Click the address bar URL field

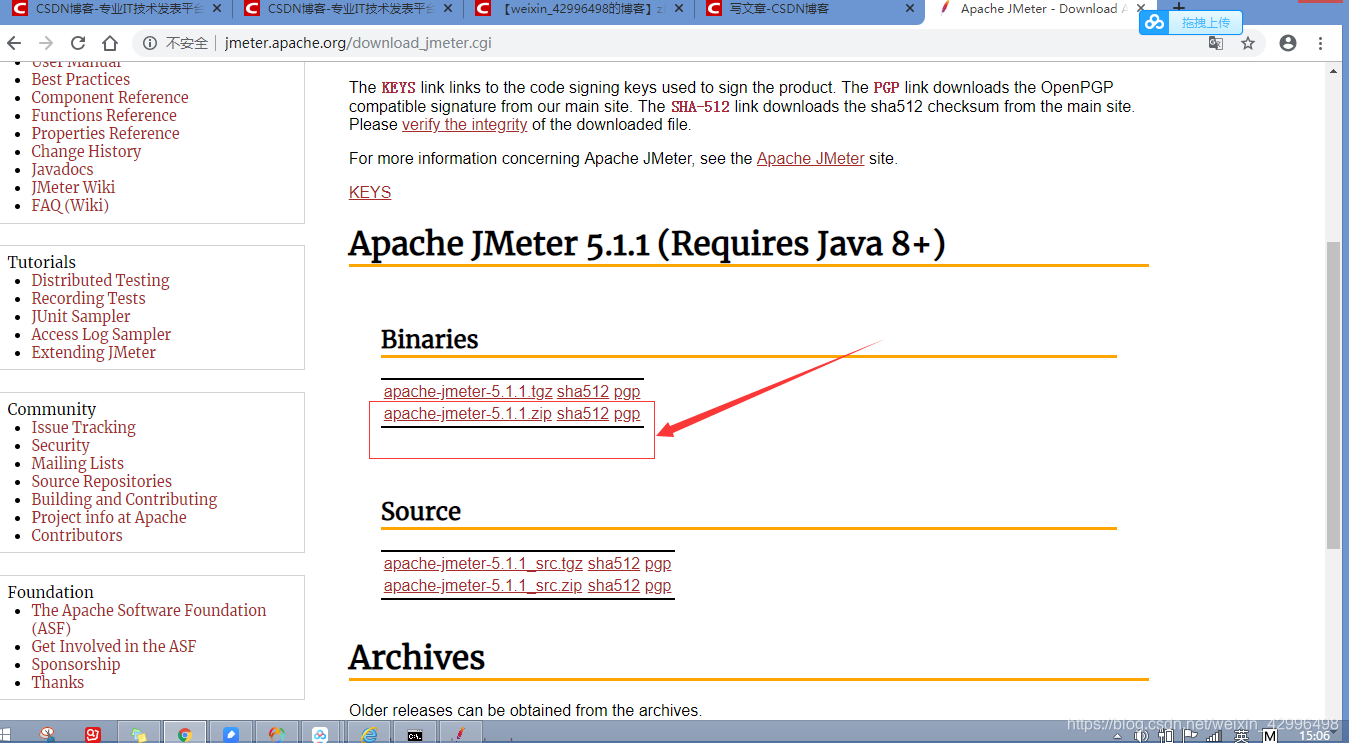[x=700, y=43]
